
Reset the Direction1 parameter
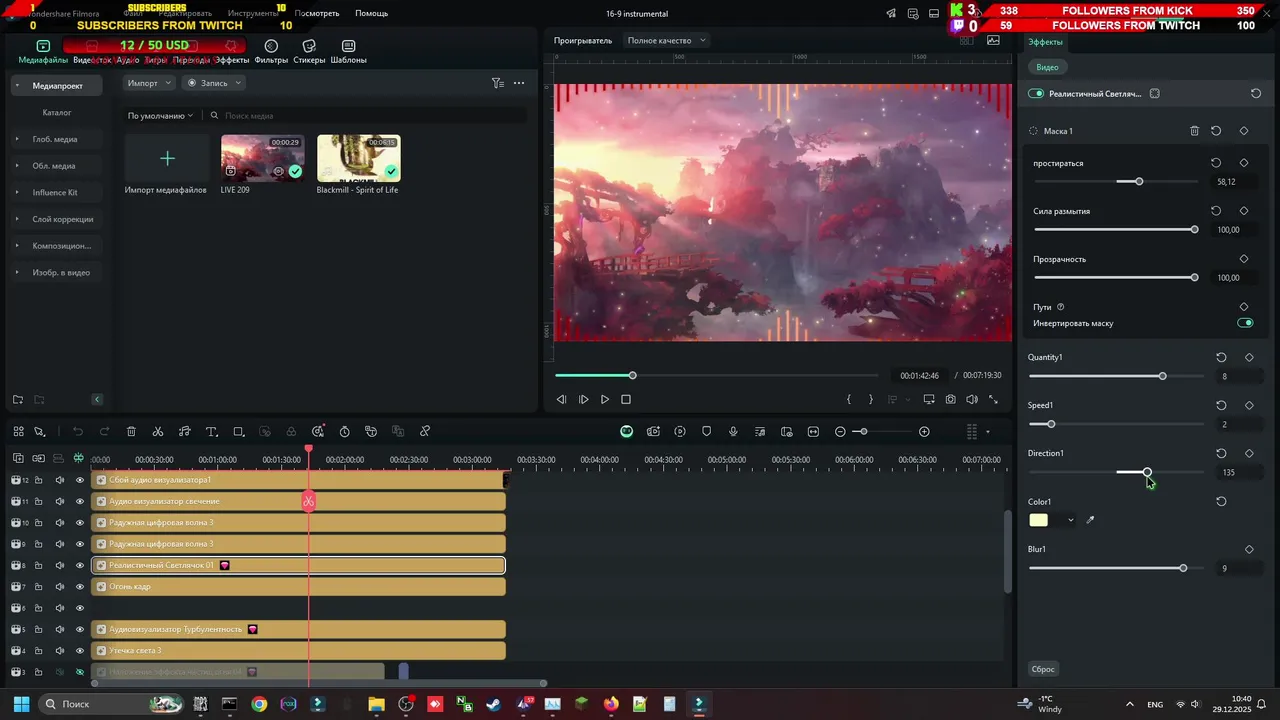(x=1221, y=453)
